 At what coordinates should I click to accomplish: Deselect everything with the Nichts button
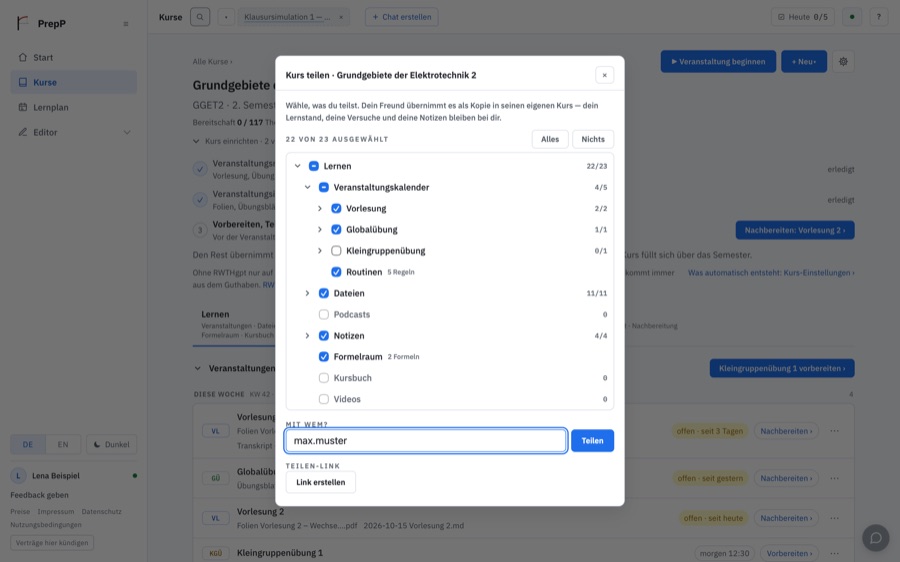tap(593, 139)
